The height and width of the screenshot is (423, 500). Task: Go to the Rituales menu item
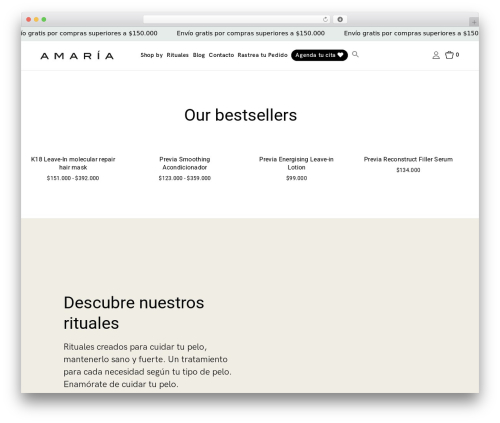click(178, 55)
